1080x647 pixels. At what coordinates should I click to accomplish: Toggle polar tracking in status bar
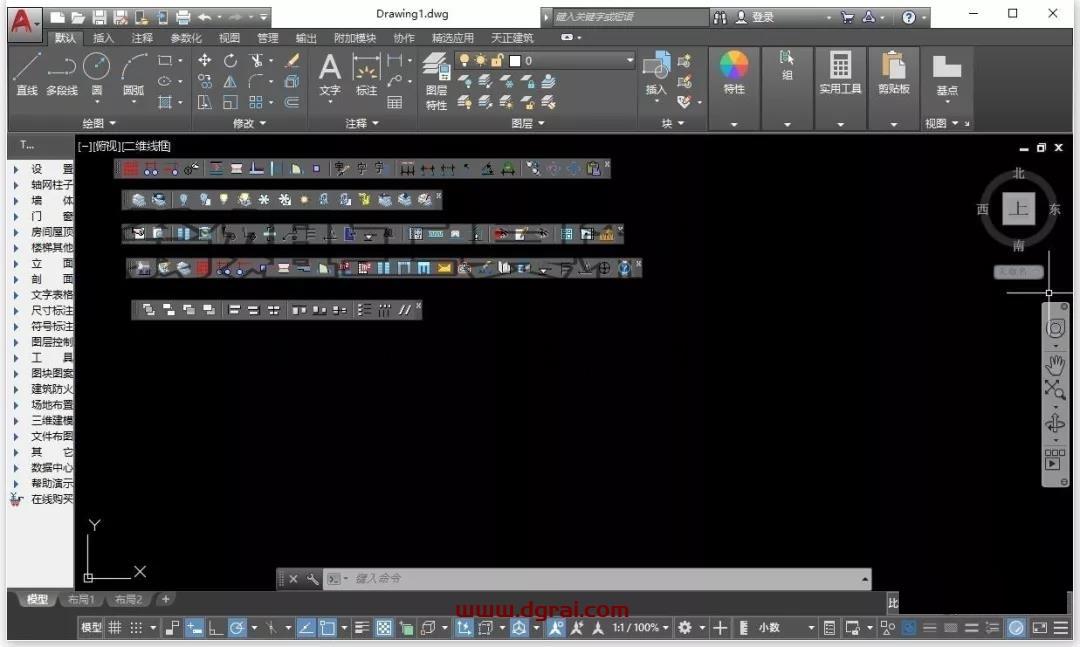click(x=237, y=628)
